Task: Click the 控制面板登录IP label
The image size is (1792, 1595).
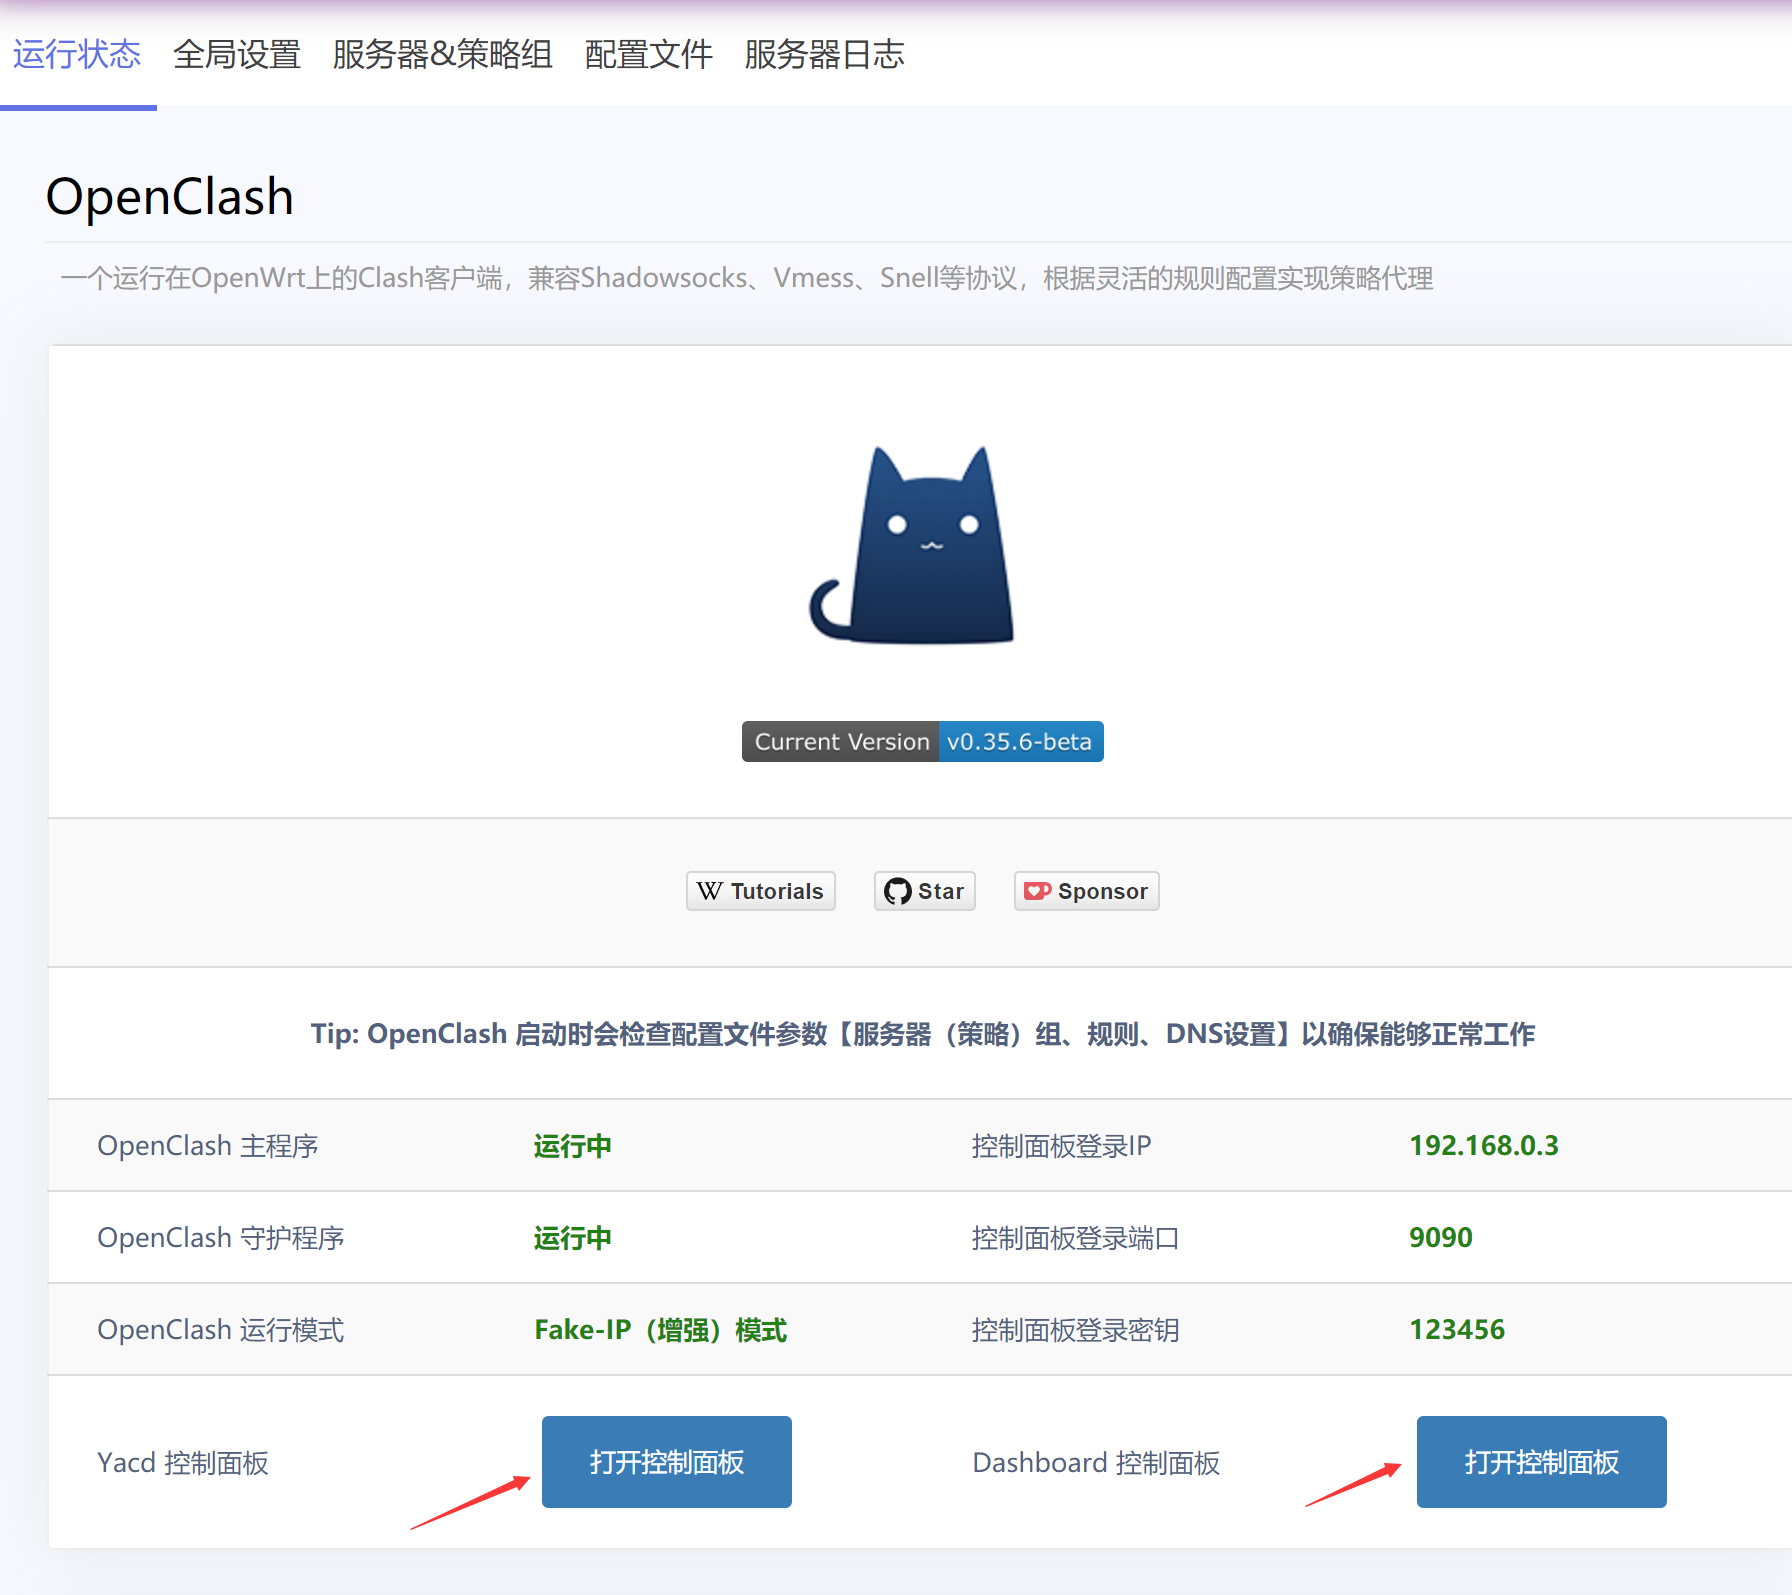Action: 1062,1146
